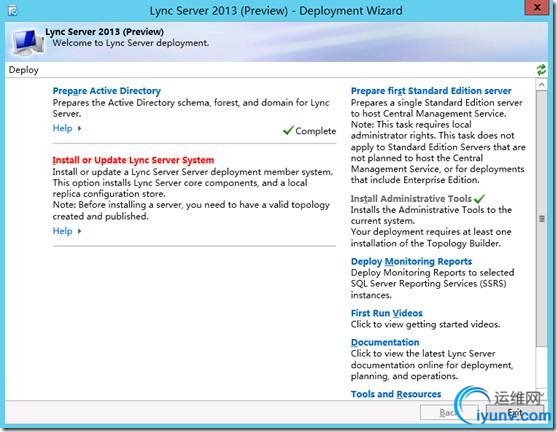Screen dimensions: 557x432
Task: Click the Deploy breadcrumb label
Action: pyautogui.click(x=23, y=70)
